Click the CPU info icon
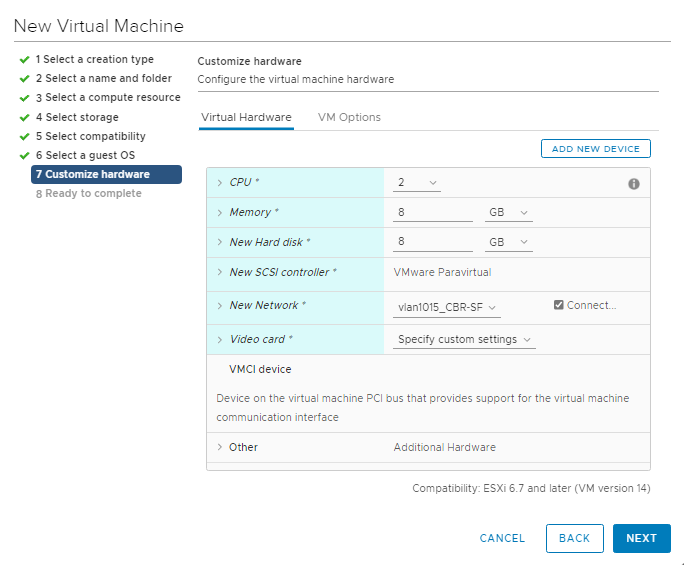 click(x=633, y=184)
